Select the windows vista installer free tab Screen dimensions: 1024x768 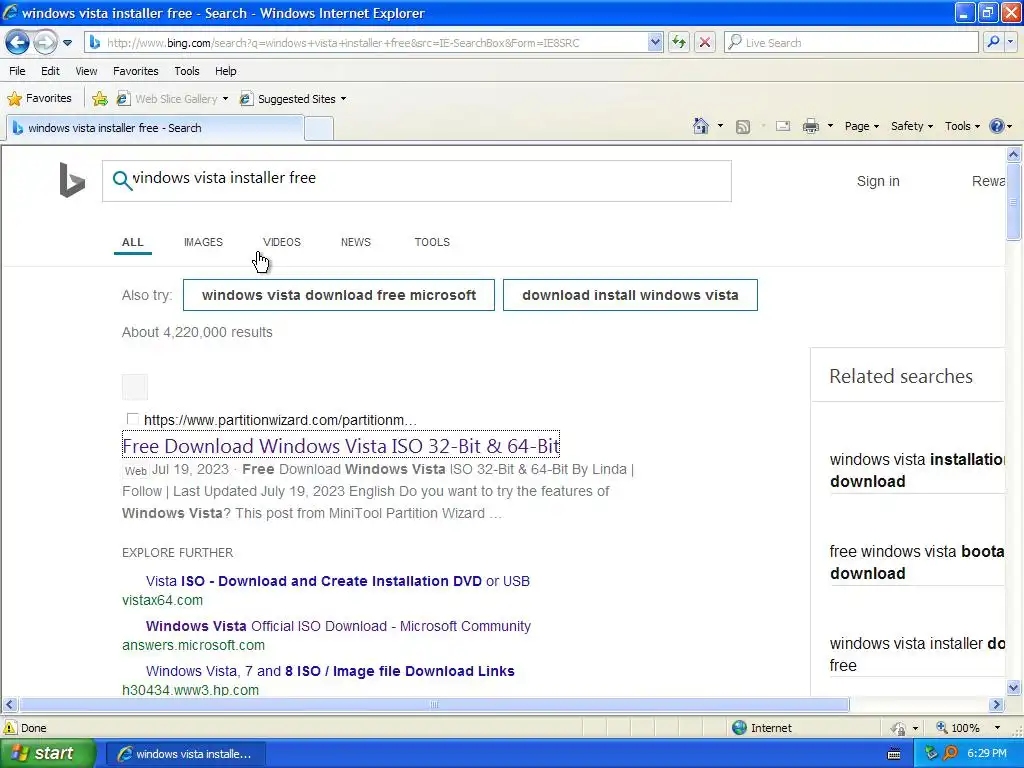pos(155,128)
